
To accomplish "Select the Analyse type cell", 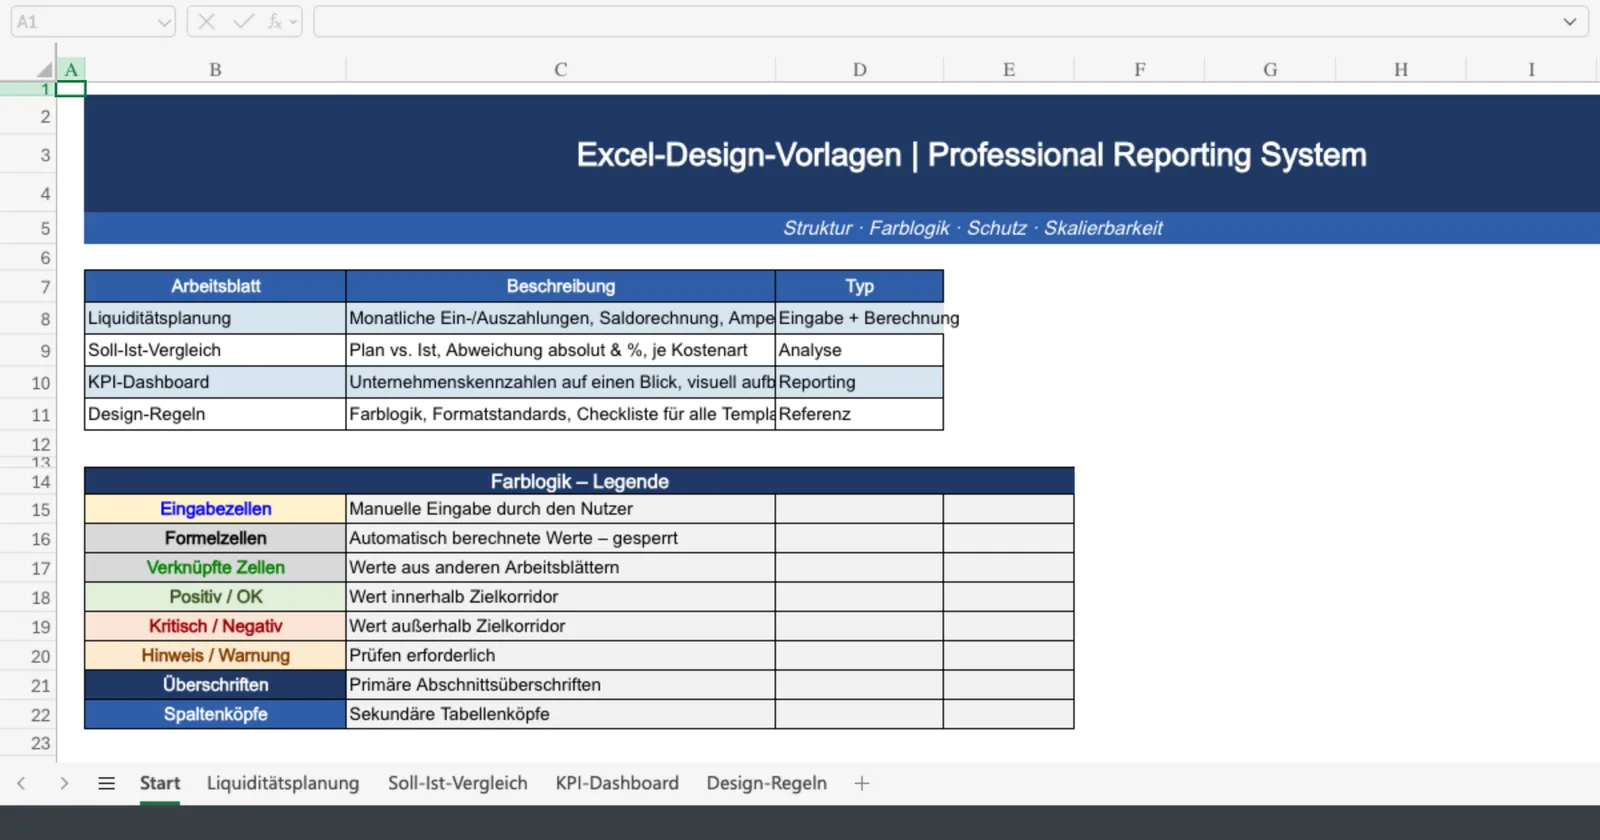I will [859, 350].
